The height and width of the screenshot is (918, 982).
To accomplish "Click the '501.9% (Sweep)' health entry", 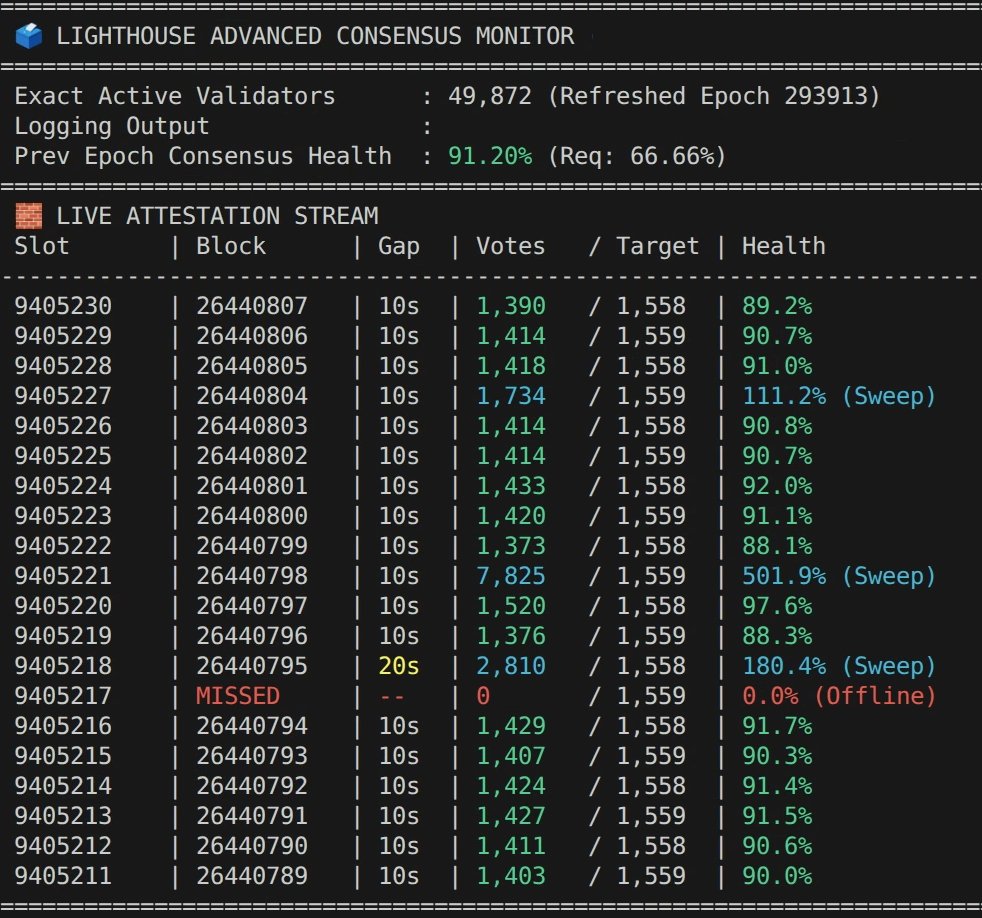I will (839, 576).
